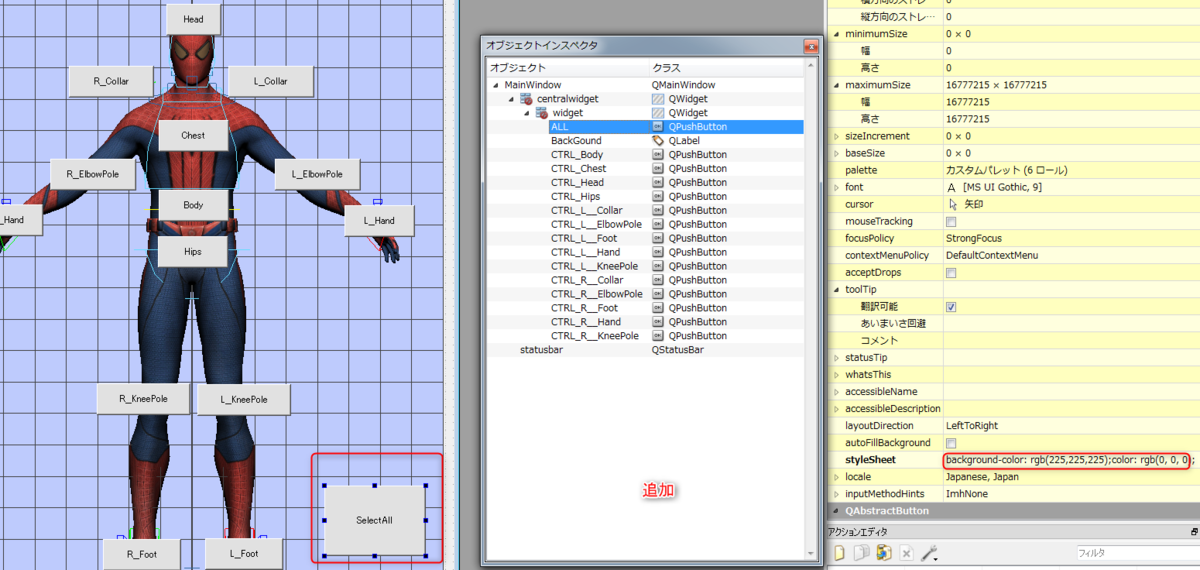
Task: Click the cursor arrow icon in property editor
Action: (952, 204)
